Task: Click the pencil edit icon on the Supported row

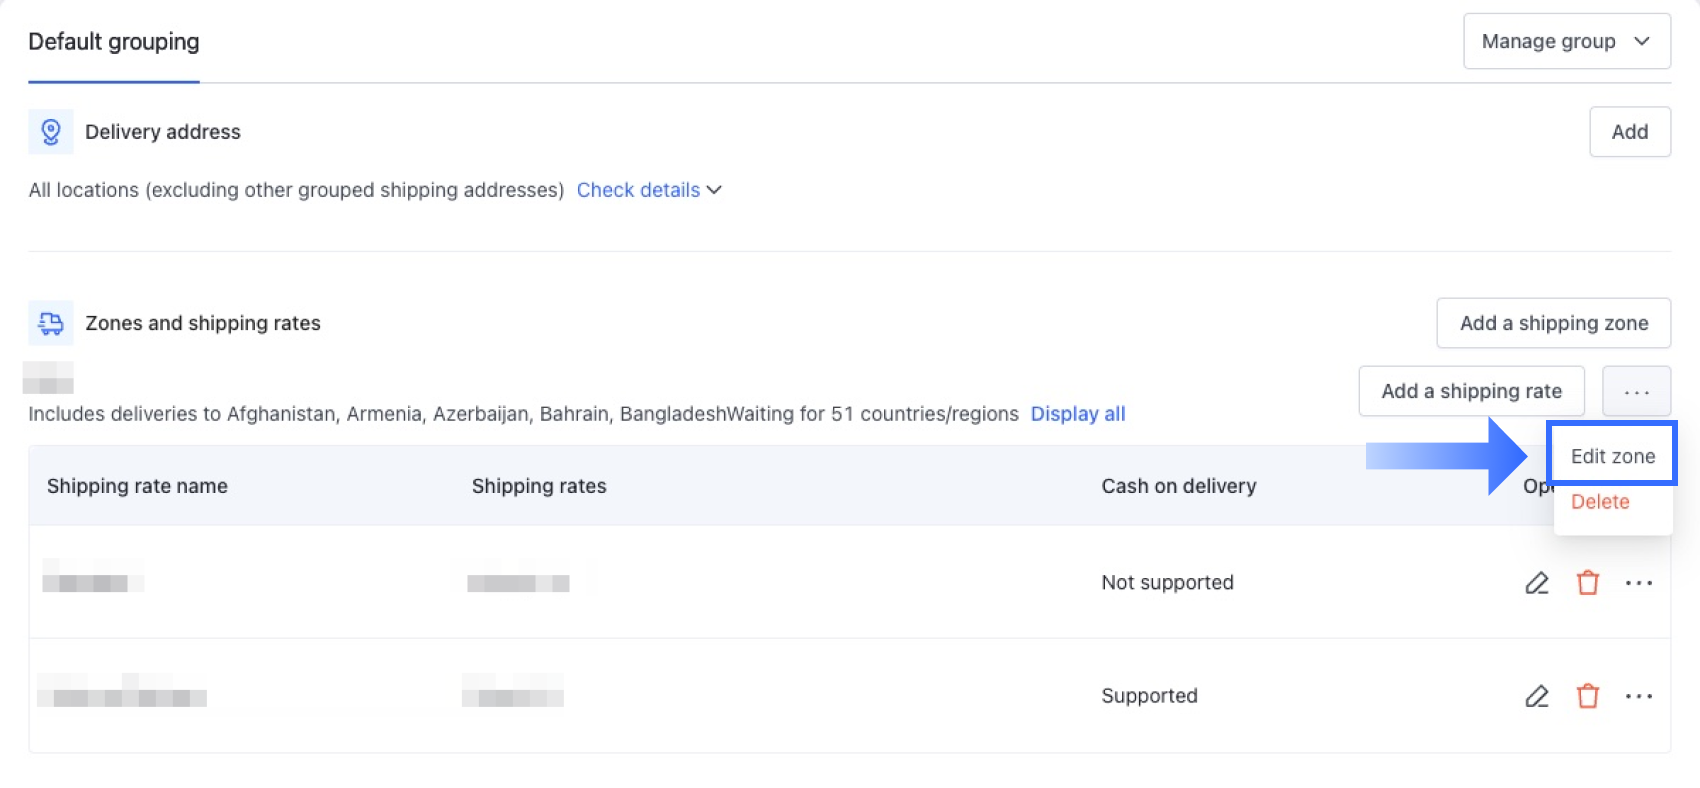Action: pyautogui.click(x=1537, y=695)
